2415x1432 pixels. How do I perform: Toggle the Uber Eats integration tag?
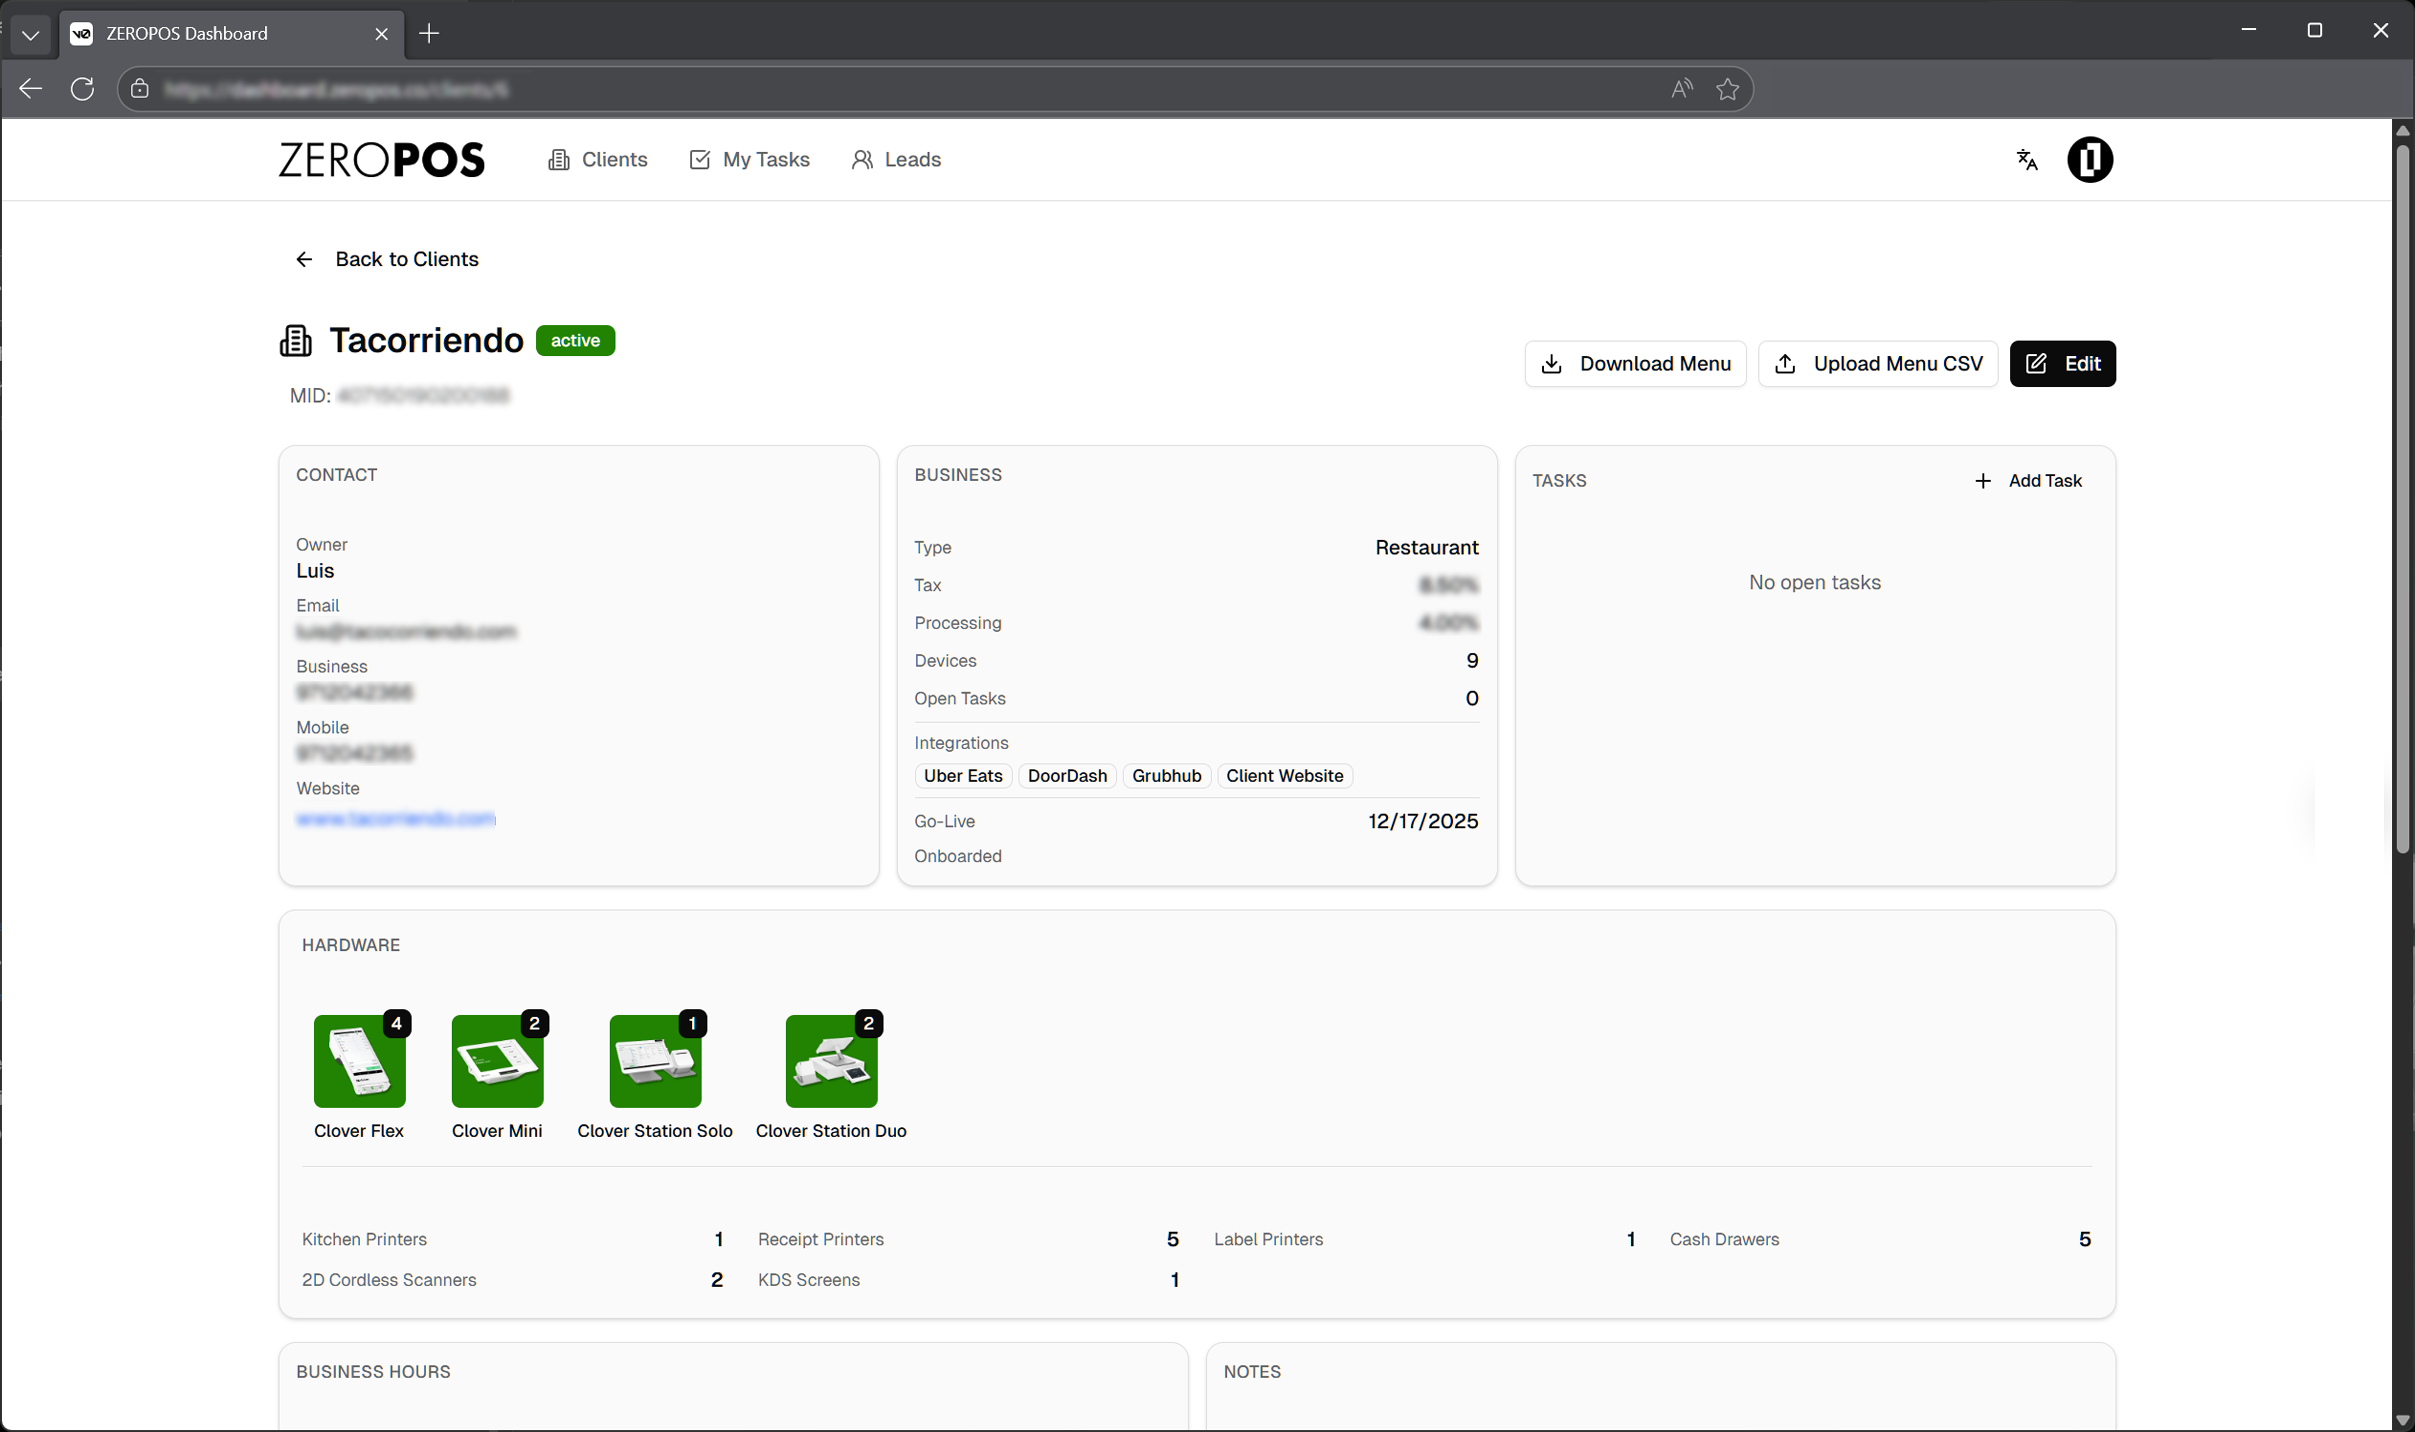(x=962, y=776)
